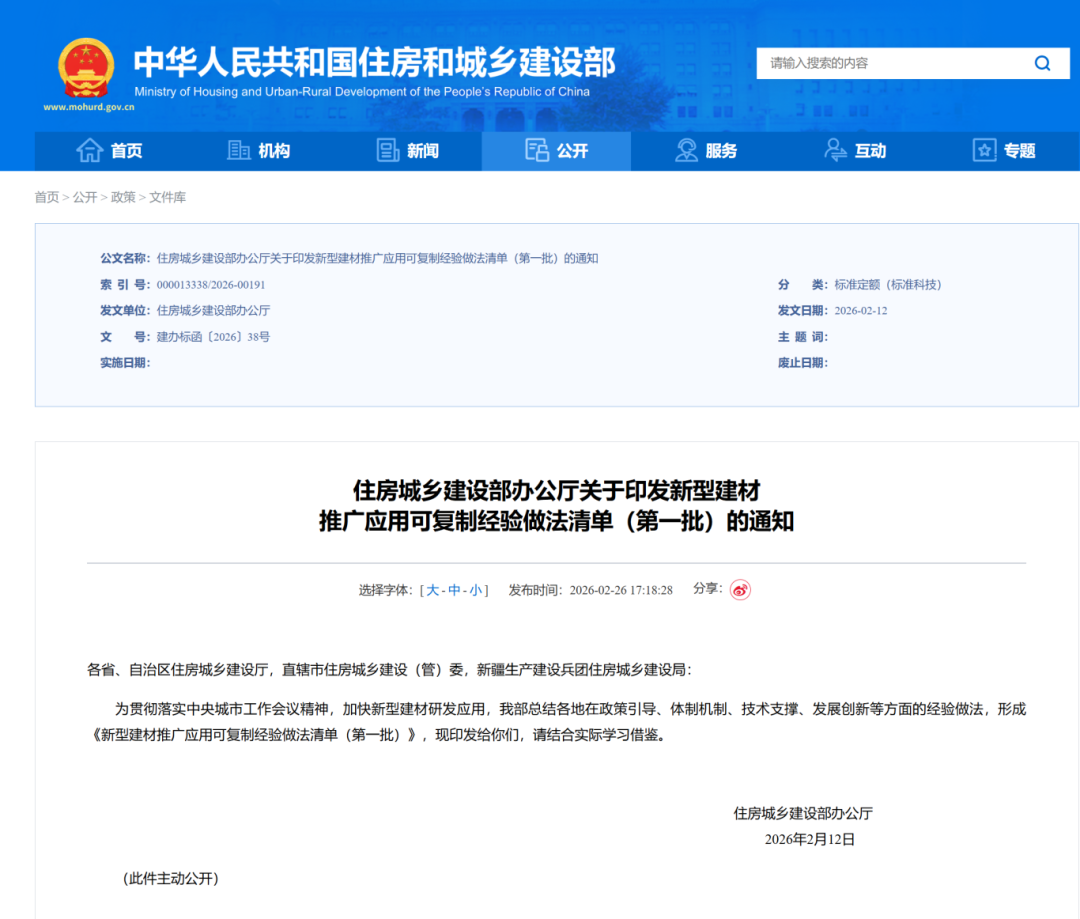Screen dimensions: 1080x919
Task: Click the newspaper icon beside 新闻
Action: pos(388,150)
